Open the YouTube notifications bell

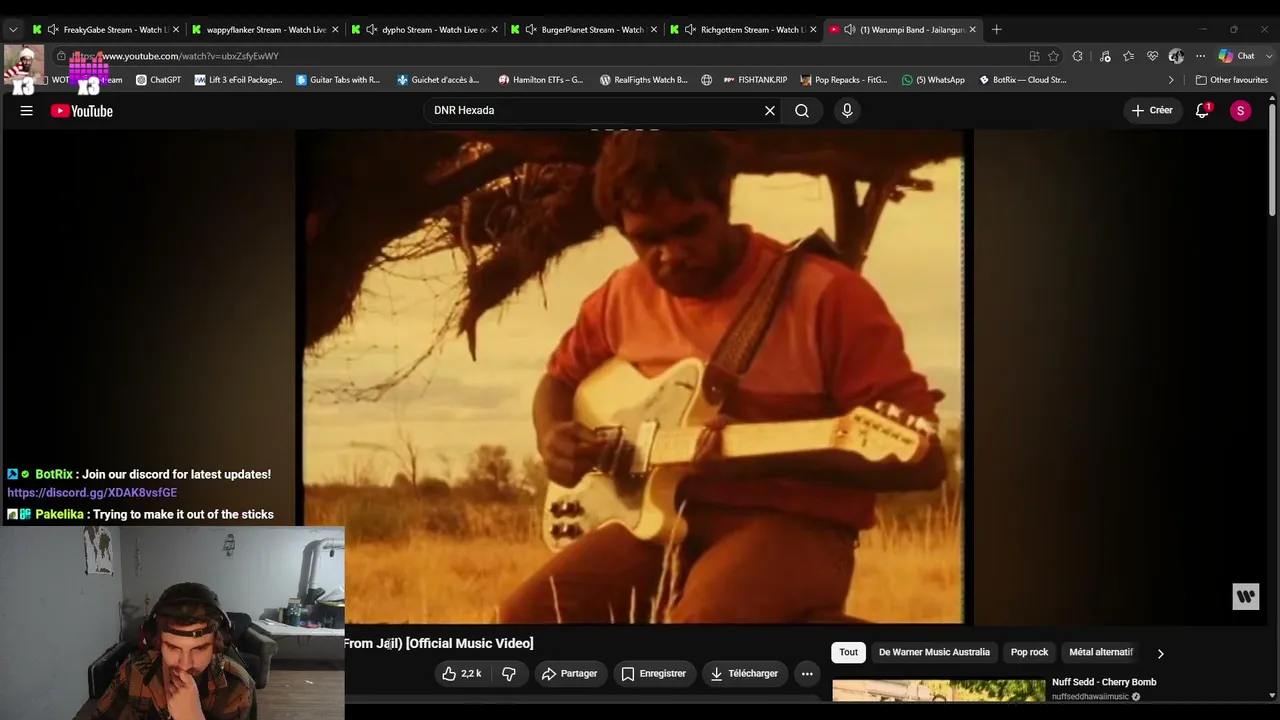[x=1203, y=111]
